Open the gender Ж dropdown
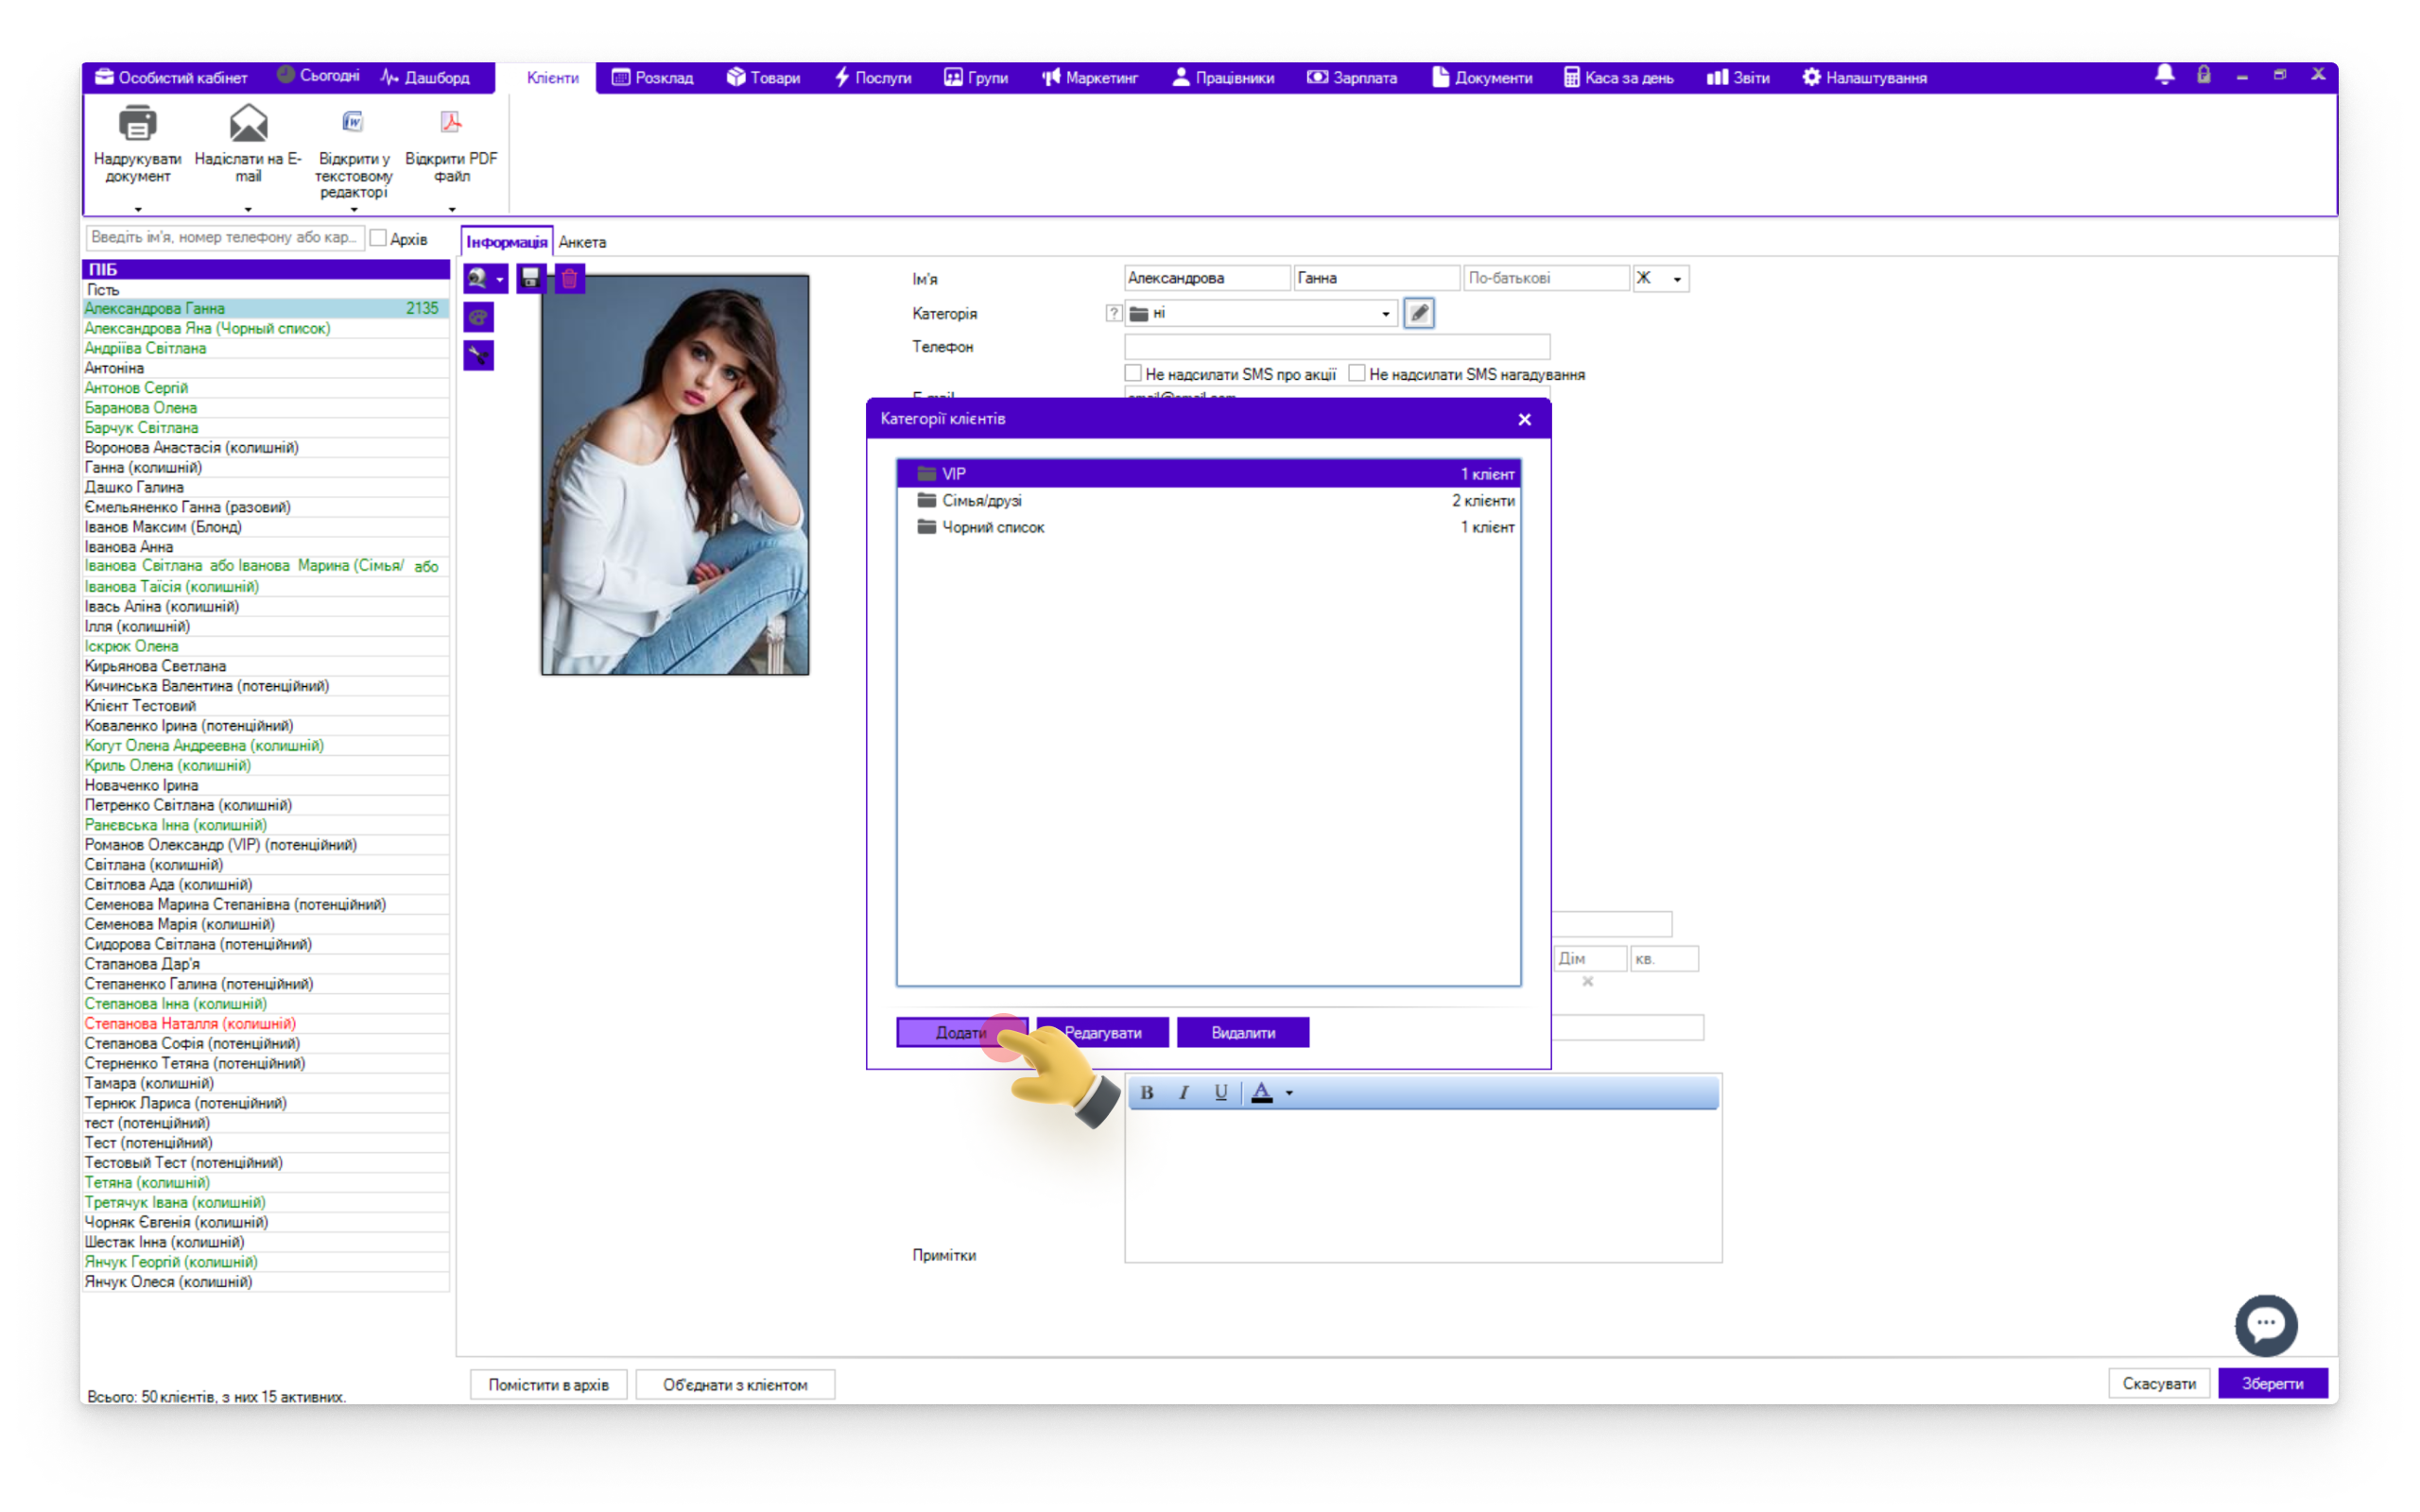 [1677, 279]
